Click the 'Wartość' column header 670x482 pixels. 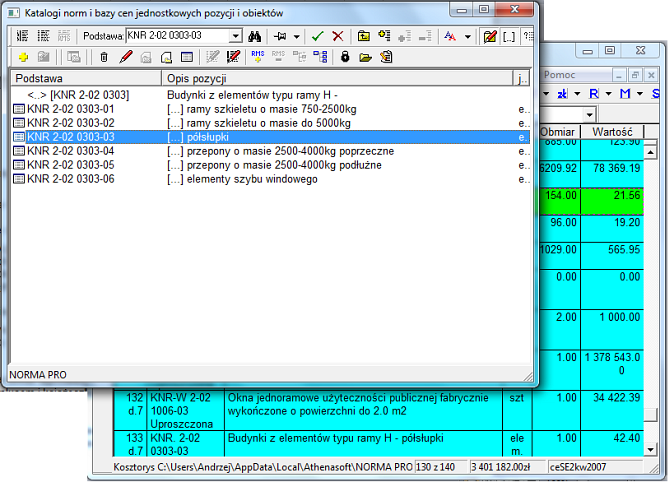[610, 133]
